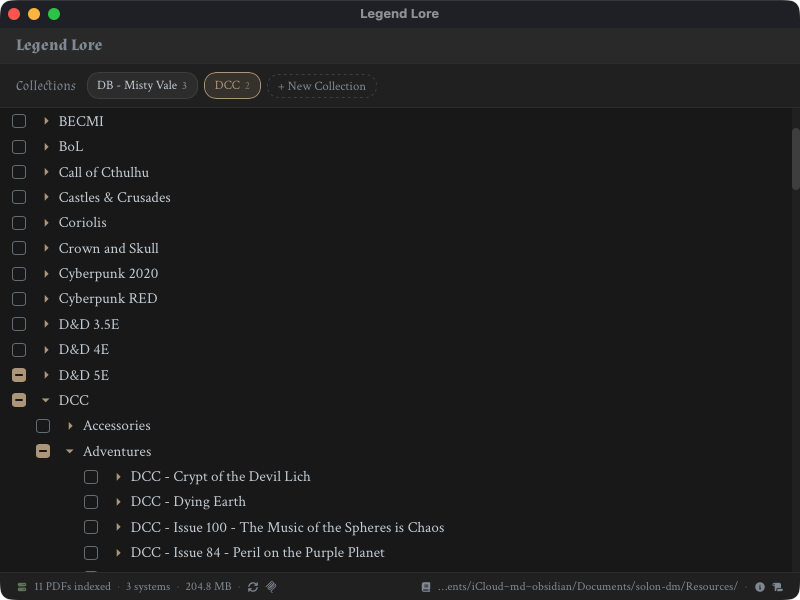Select the DCC collection pill
800x600 pixels.
click(232, 86)
